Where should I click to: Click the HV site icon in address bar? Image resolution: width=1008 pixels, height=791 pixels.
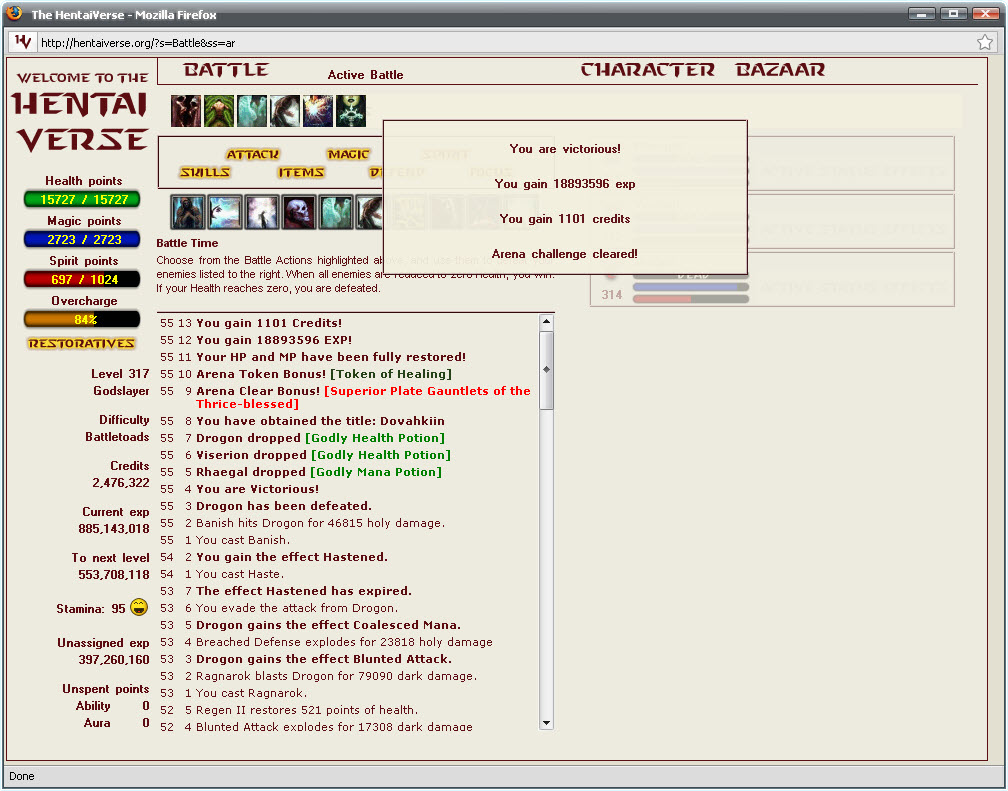click(23, 42)
